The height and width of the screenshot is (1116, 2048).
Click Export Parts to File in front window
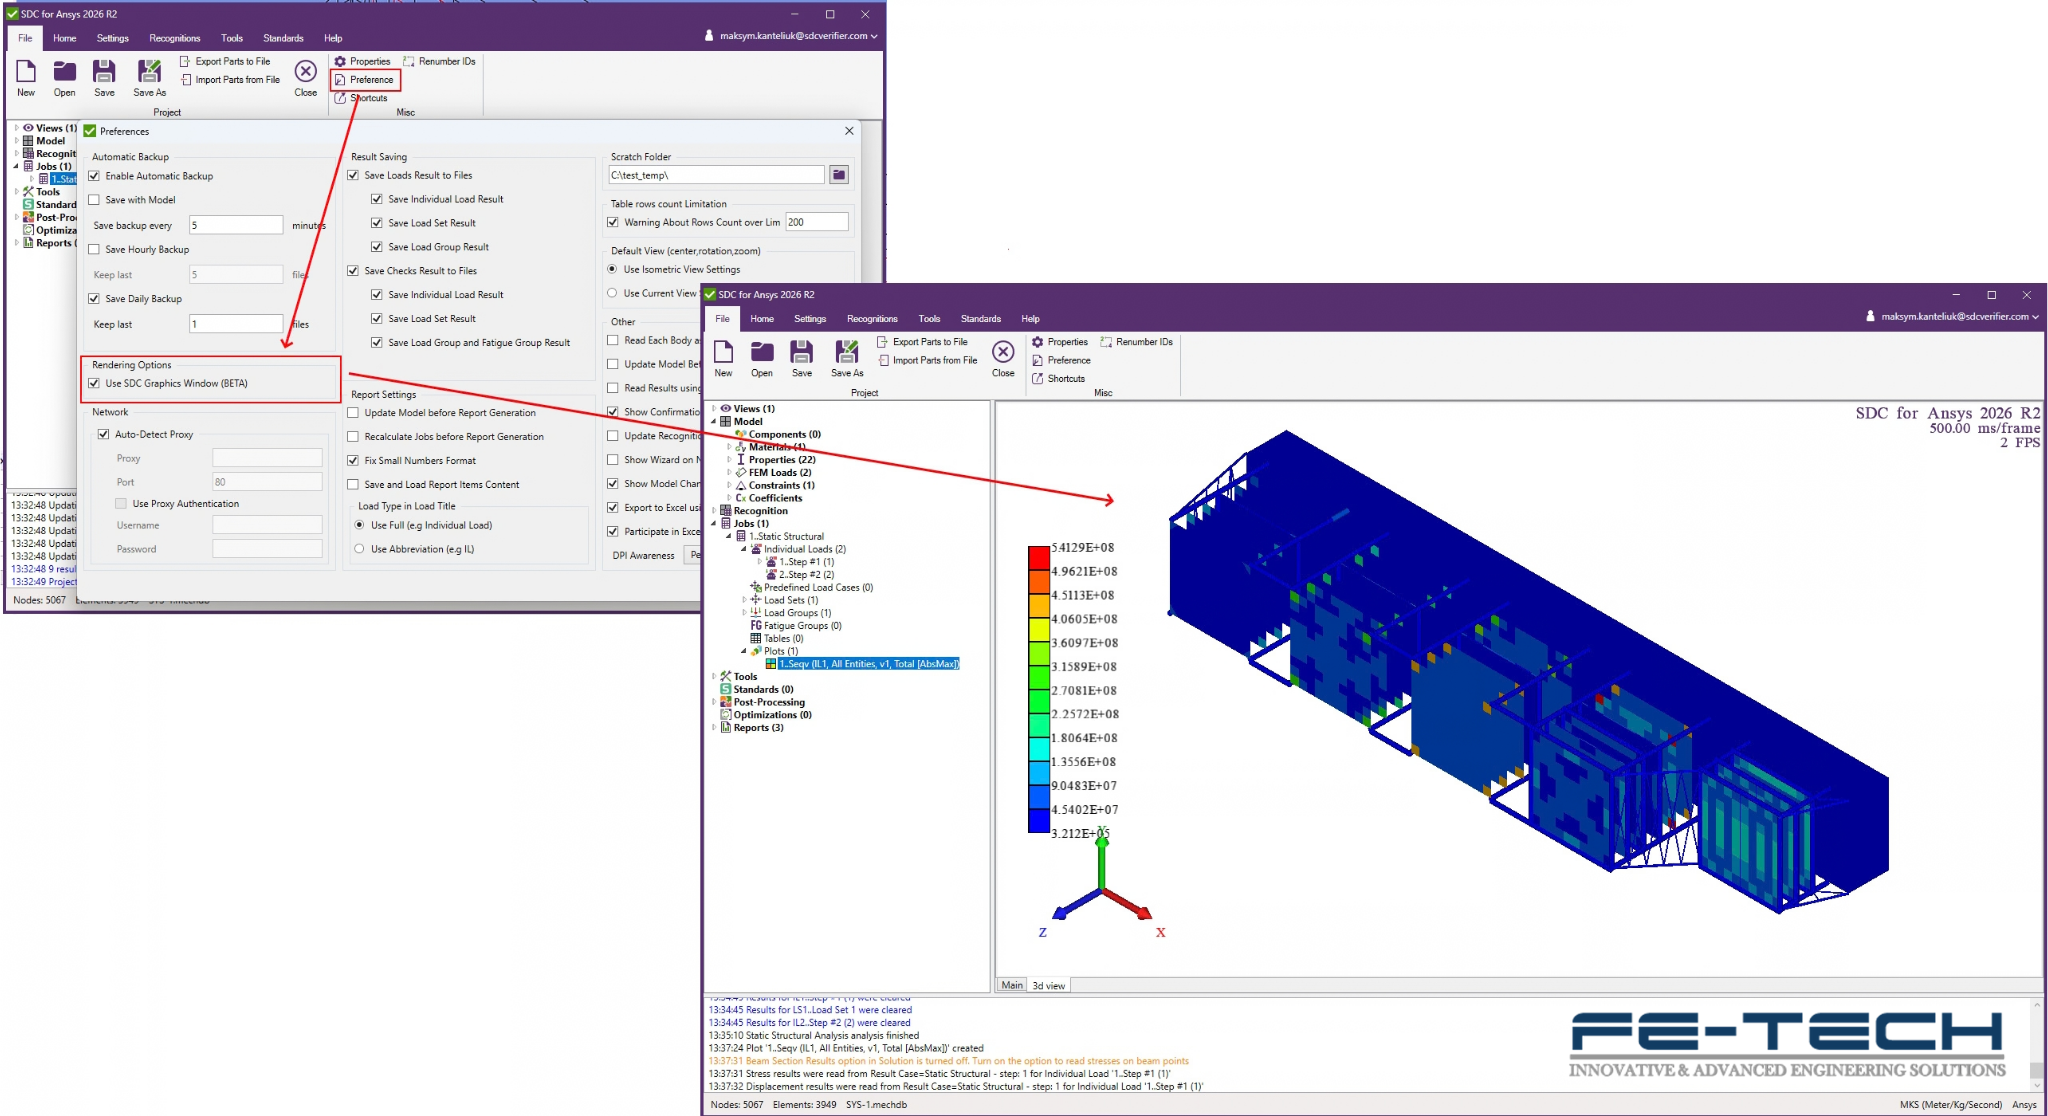point(922,342)
